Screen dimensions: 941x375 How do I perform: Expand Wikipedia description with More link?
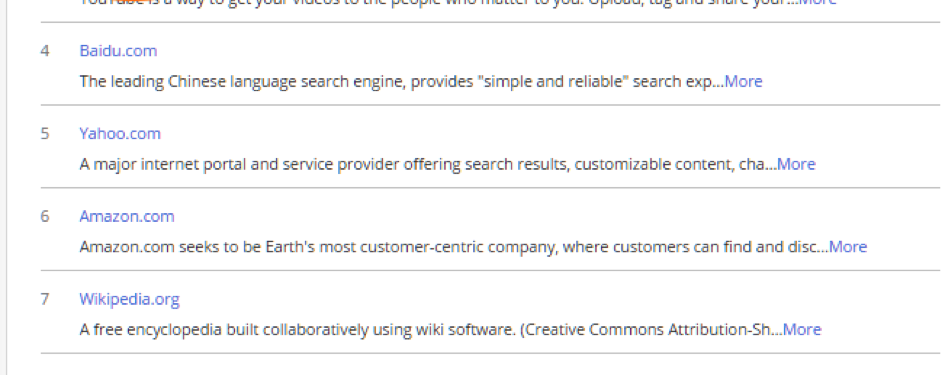pyautogui.click(x=802, y=329)
